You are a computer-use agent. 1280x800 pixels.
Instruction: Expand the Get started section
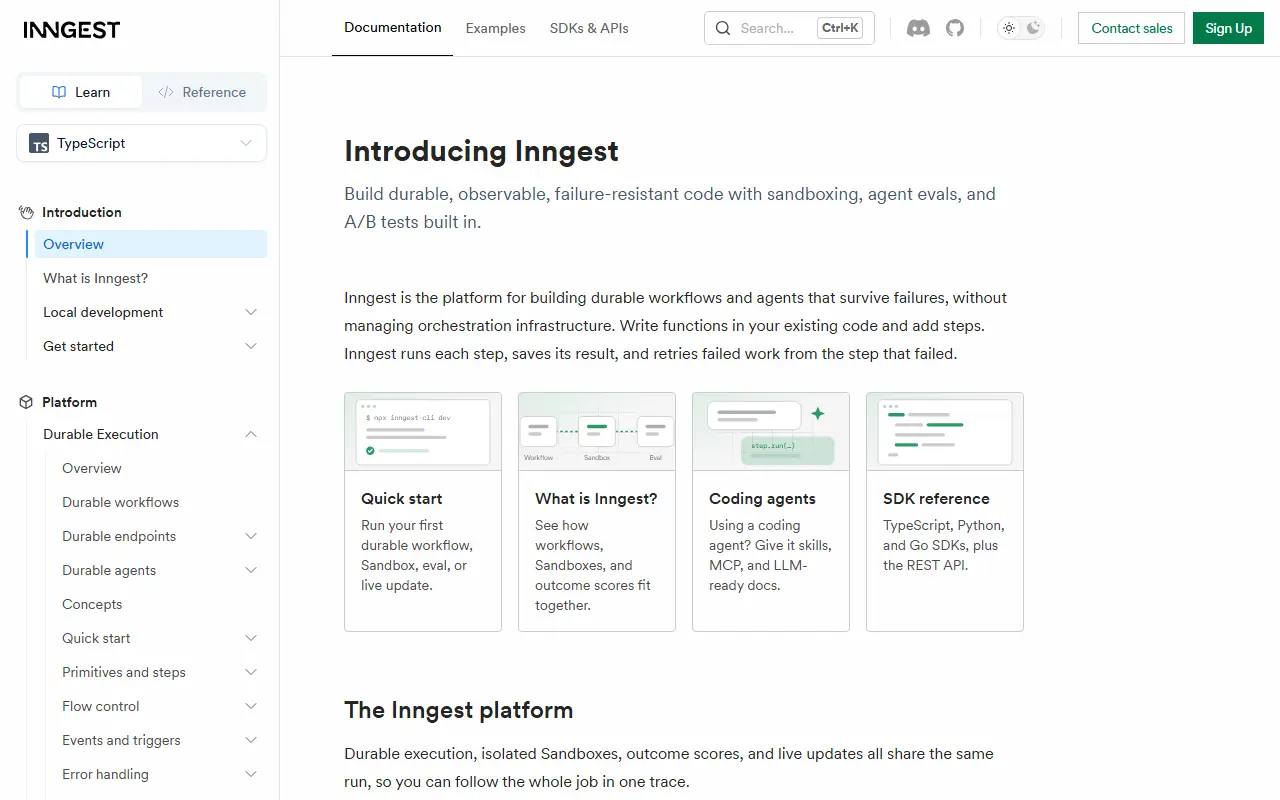click(251, 346)
